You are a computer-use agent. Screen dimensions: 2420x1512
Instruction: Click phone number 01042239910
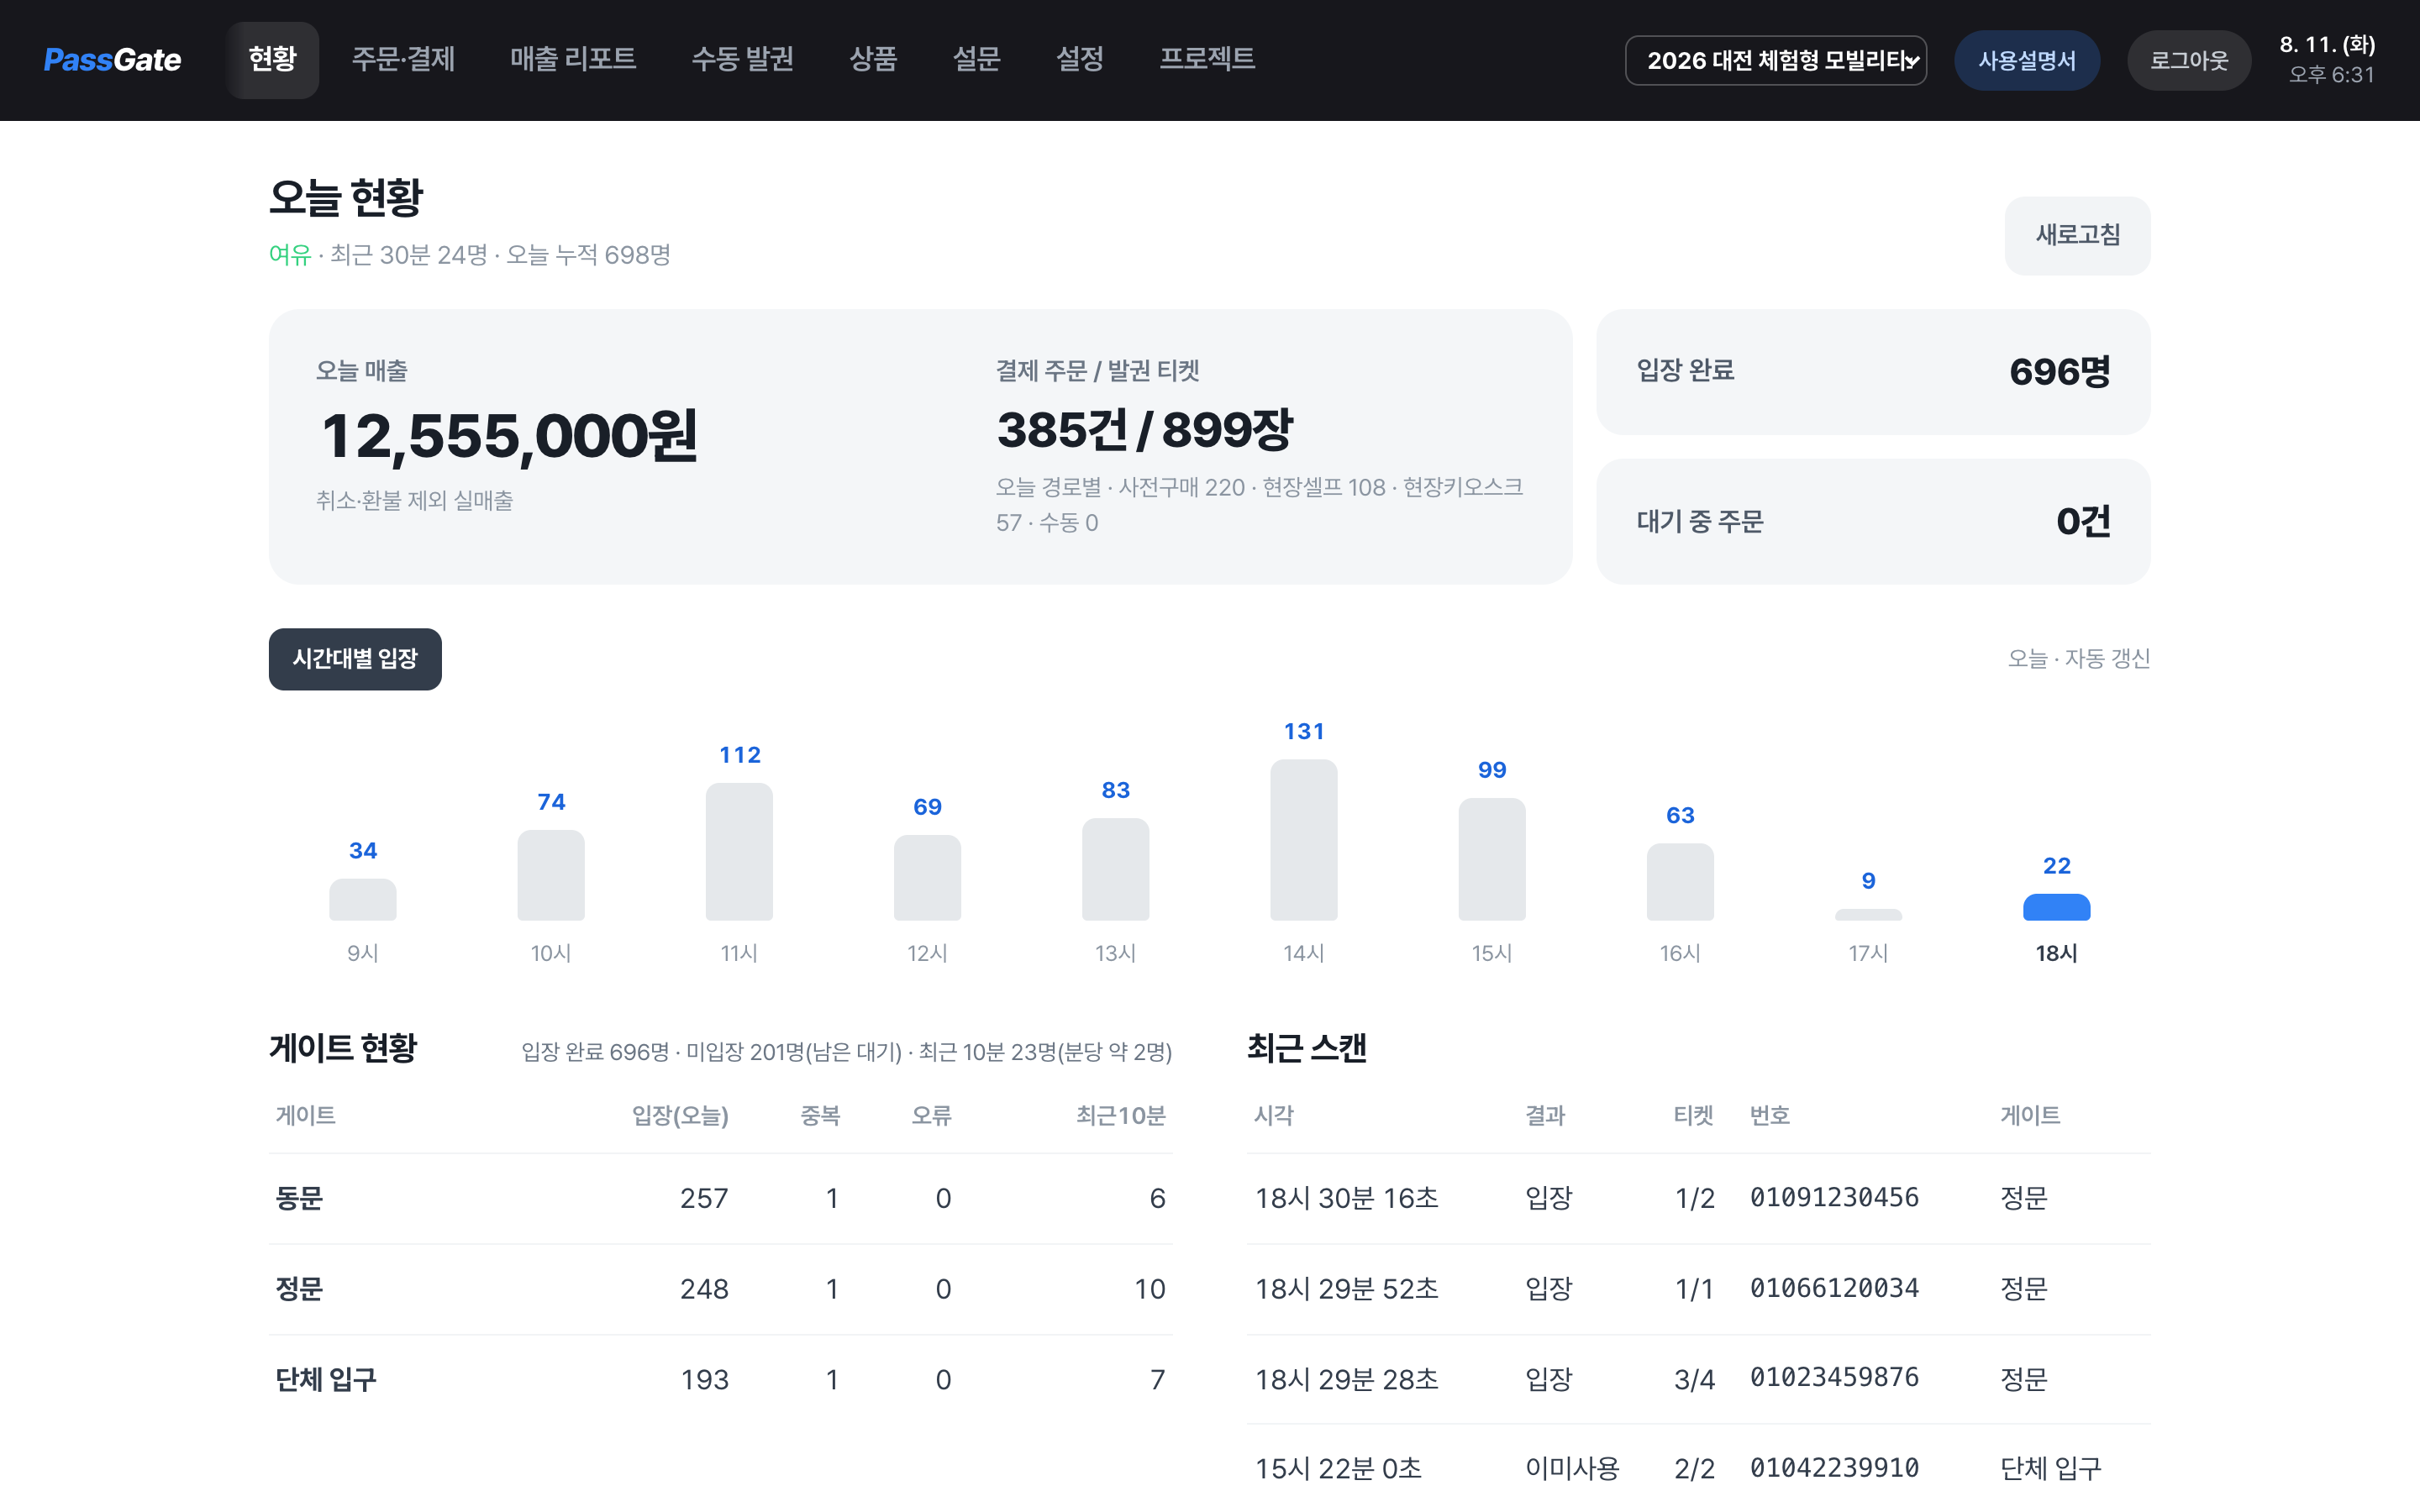click(1834, 1468)
